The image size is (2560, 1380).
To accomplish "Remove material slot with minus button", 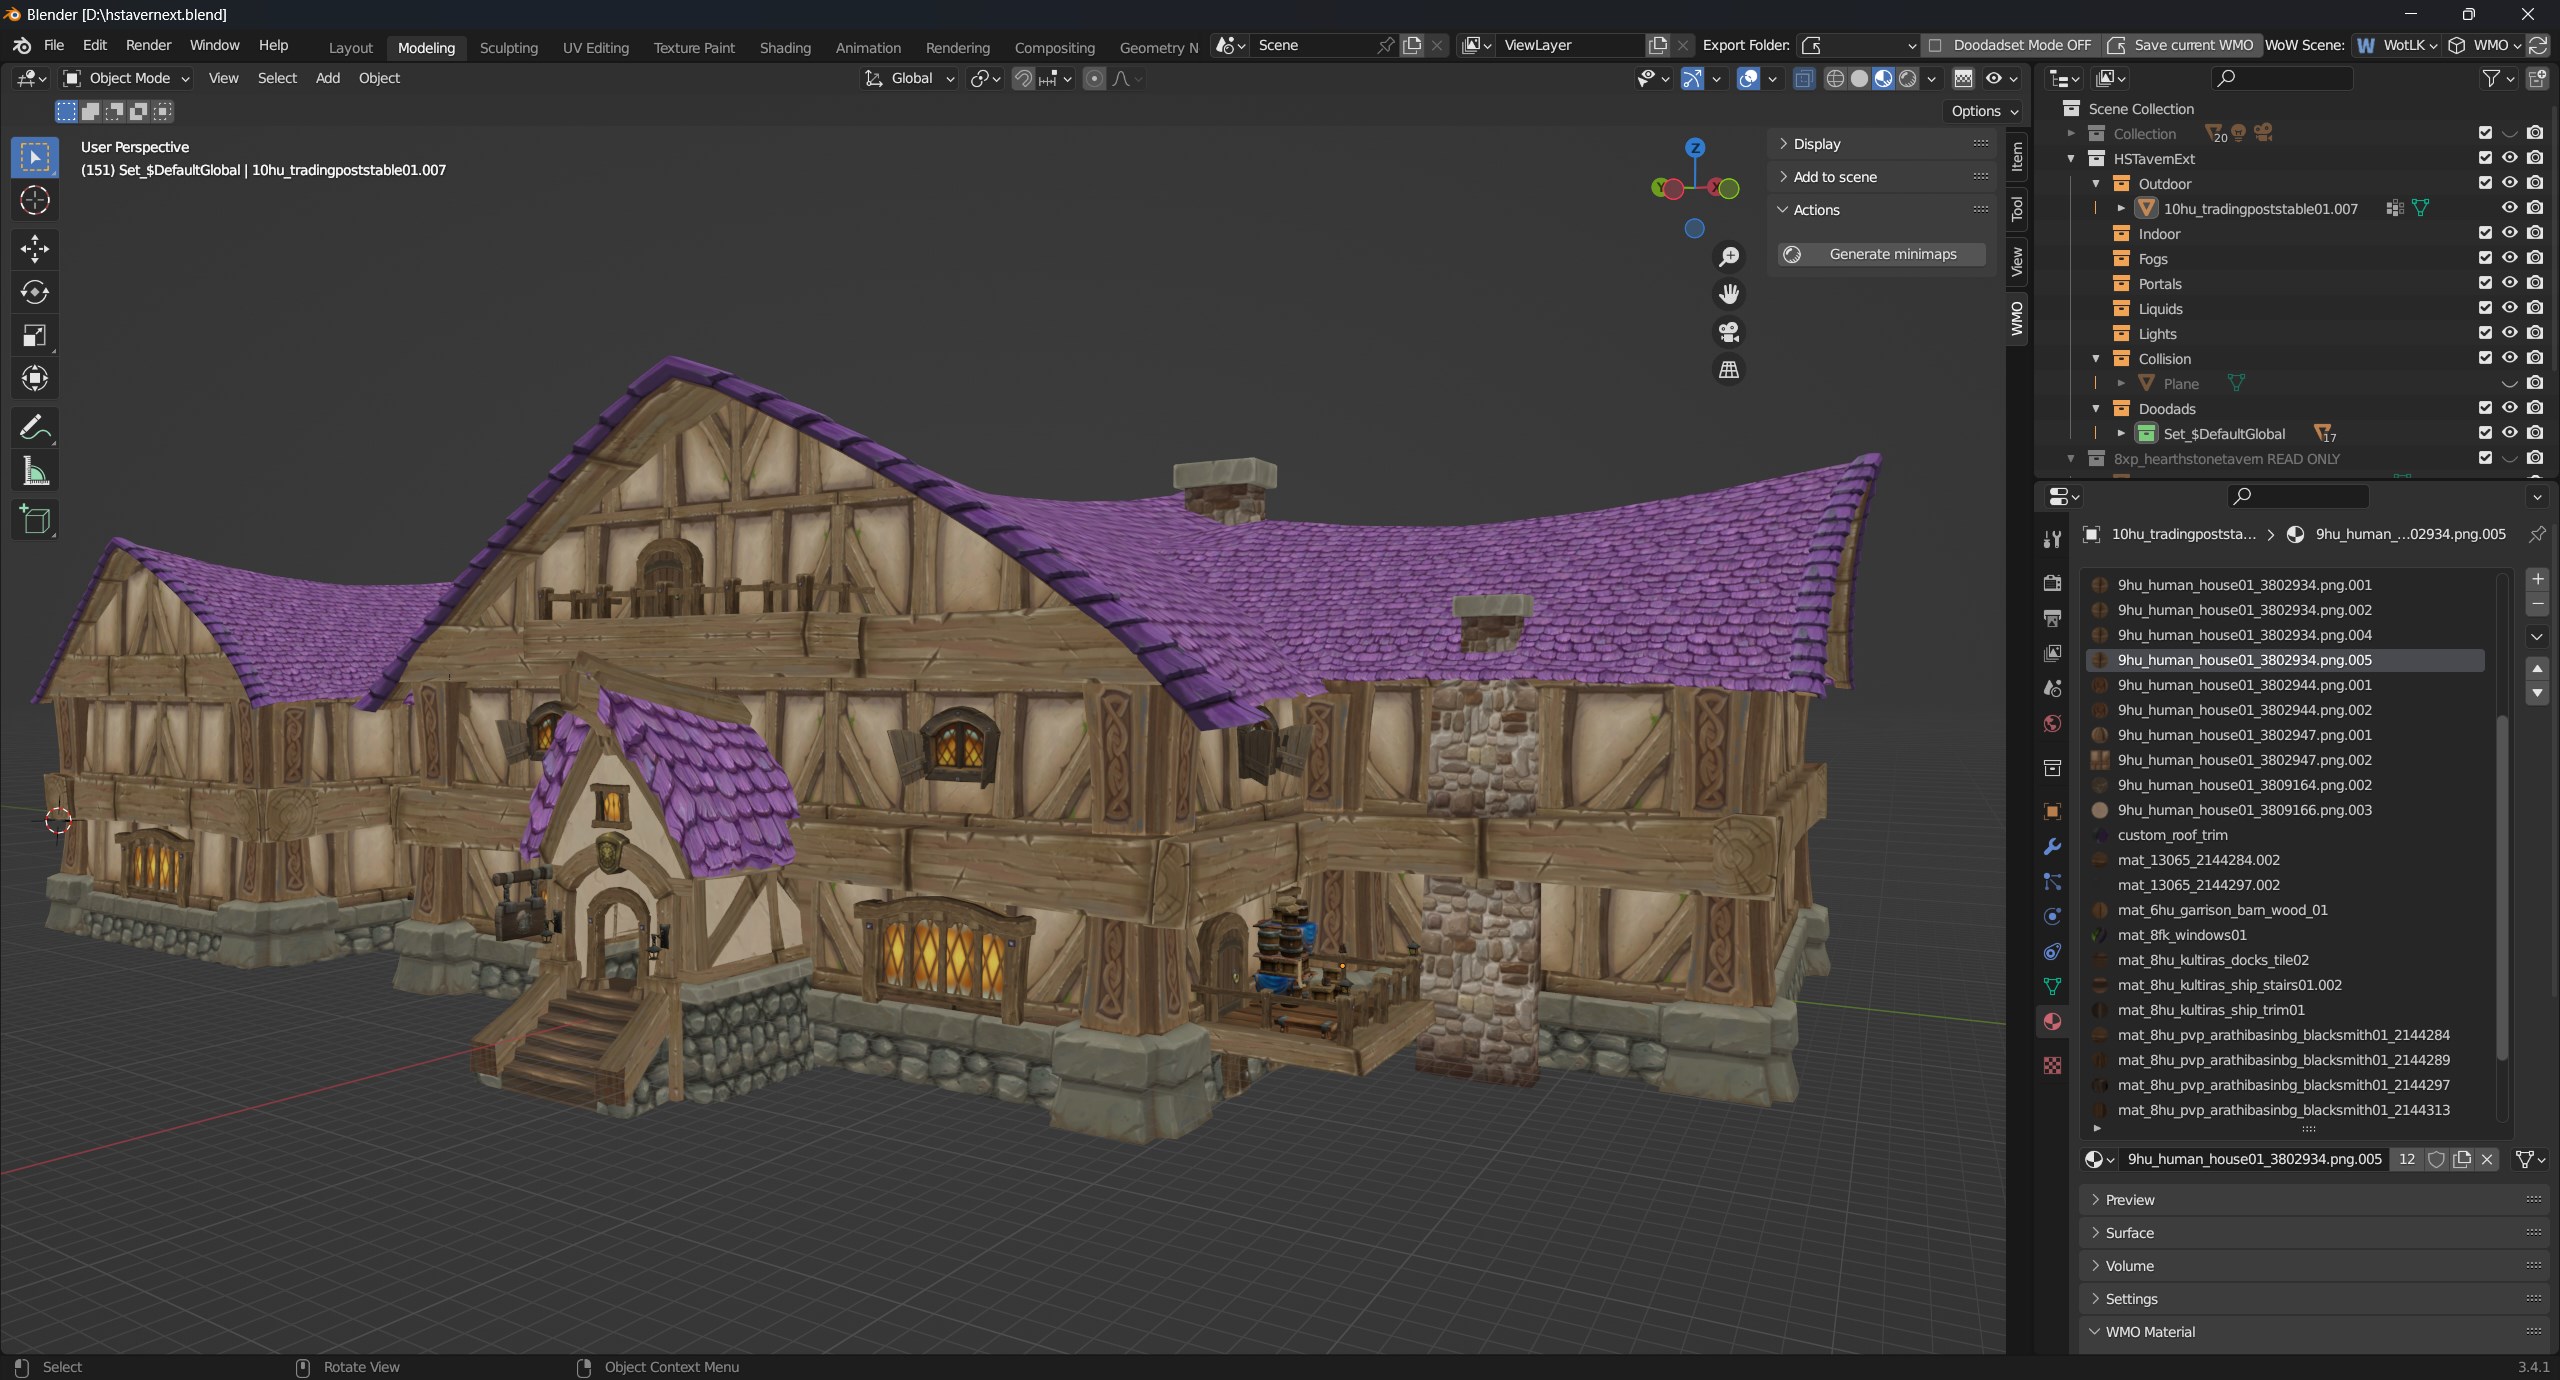I will point(2537,604).
